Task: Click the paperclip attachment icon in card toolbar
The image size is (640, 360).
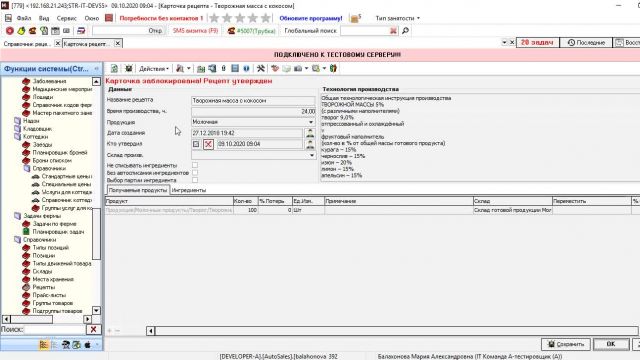Action: click(x=223, y=69)
